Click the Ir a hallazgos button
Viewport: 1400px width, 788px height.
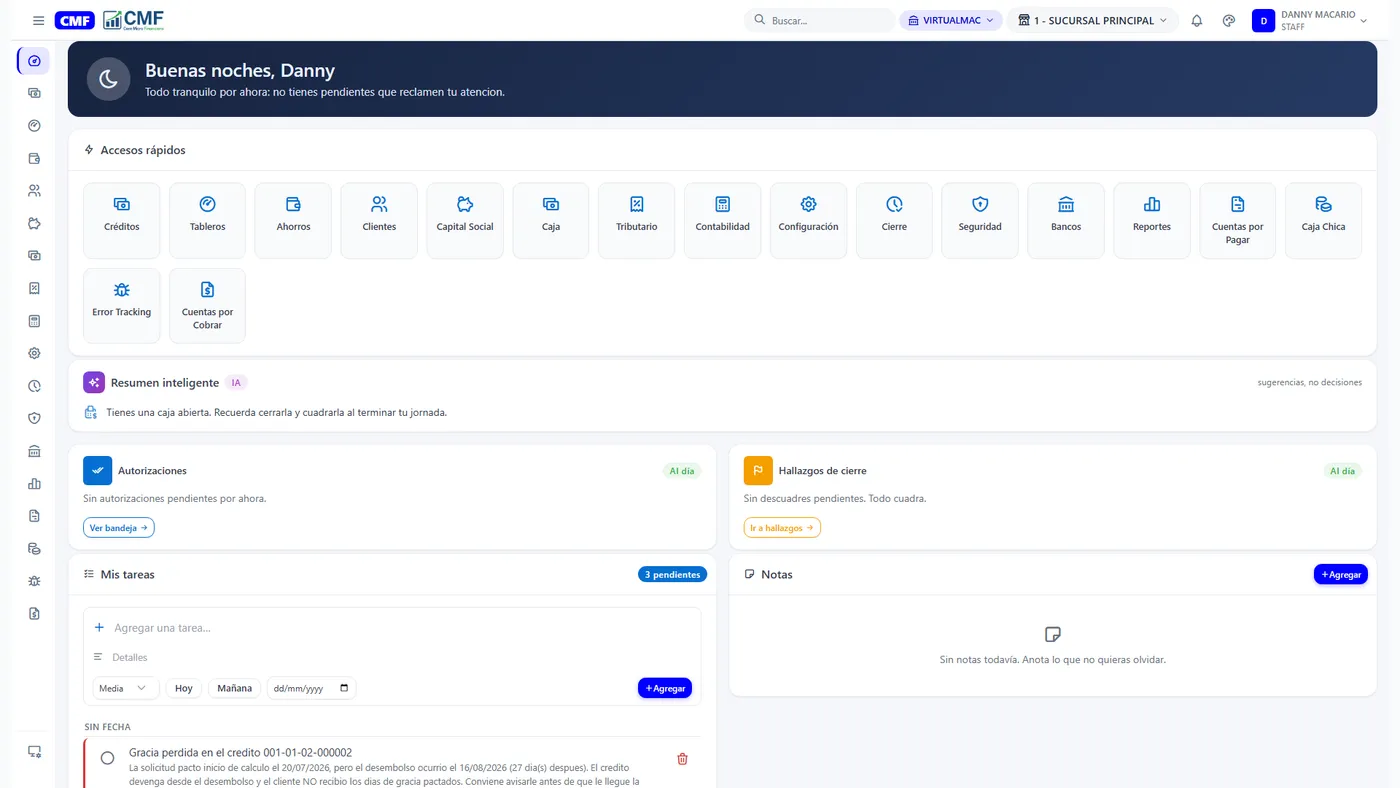point(782,527)
